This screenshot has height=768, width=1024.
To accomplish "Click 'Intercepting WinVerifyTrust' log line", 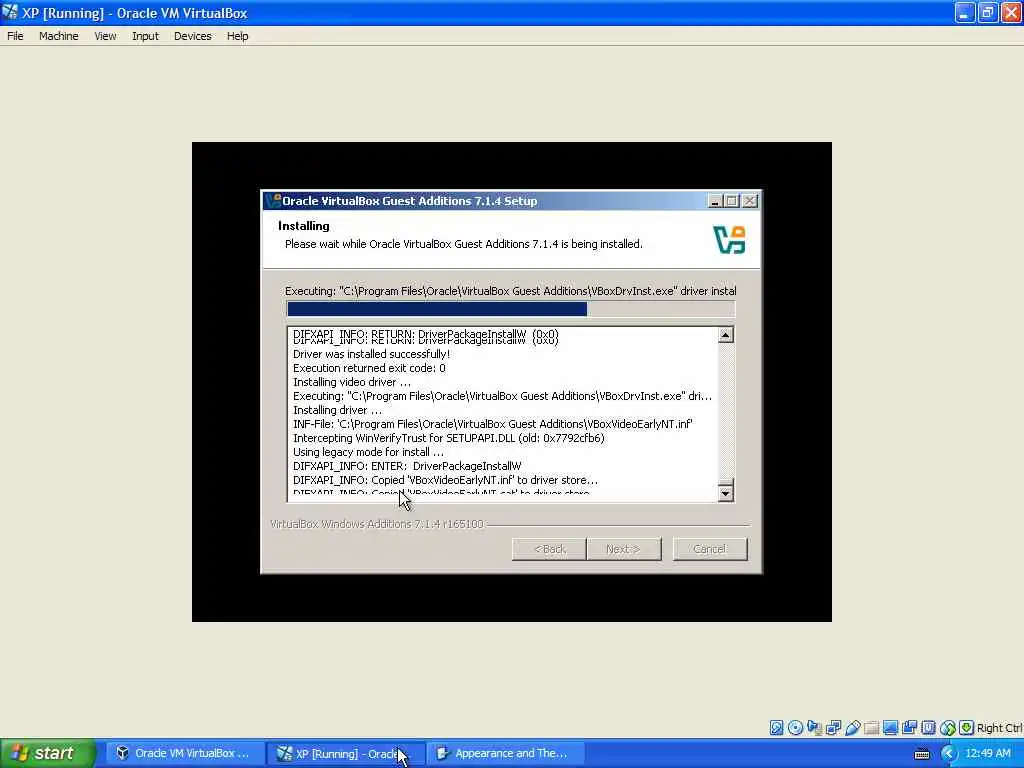I will (x=449, y=438).
